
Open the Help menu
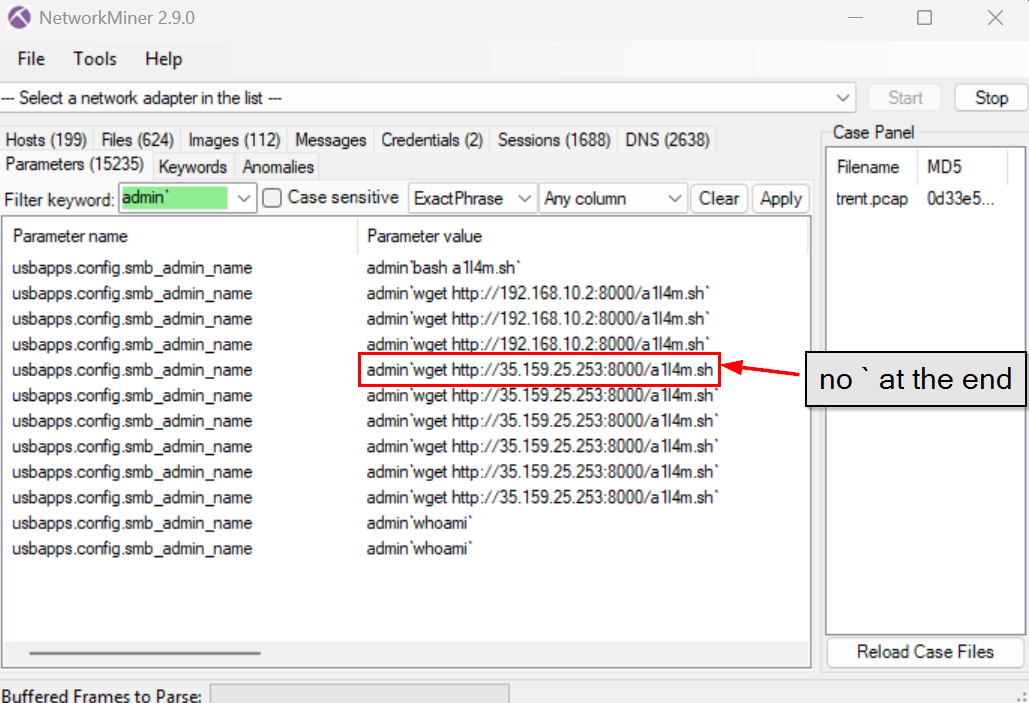point(163,59)
